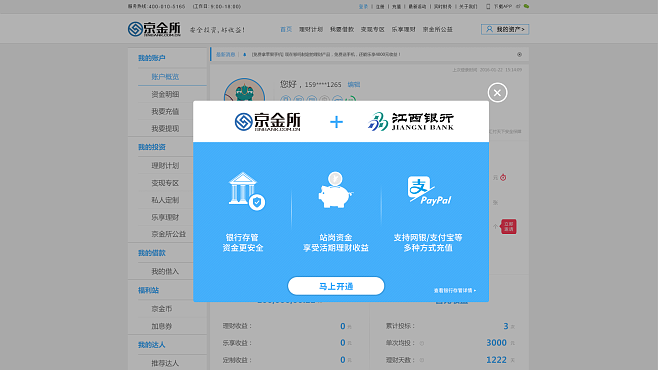This screenshot has height=370, width=658.
Task: Click the 京金所 logo in the page header
Action: pos(154,29)
